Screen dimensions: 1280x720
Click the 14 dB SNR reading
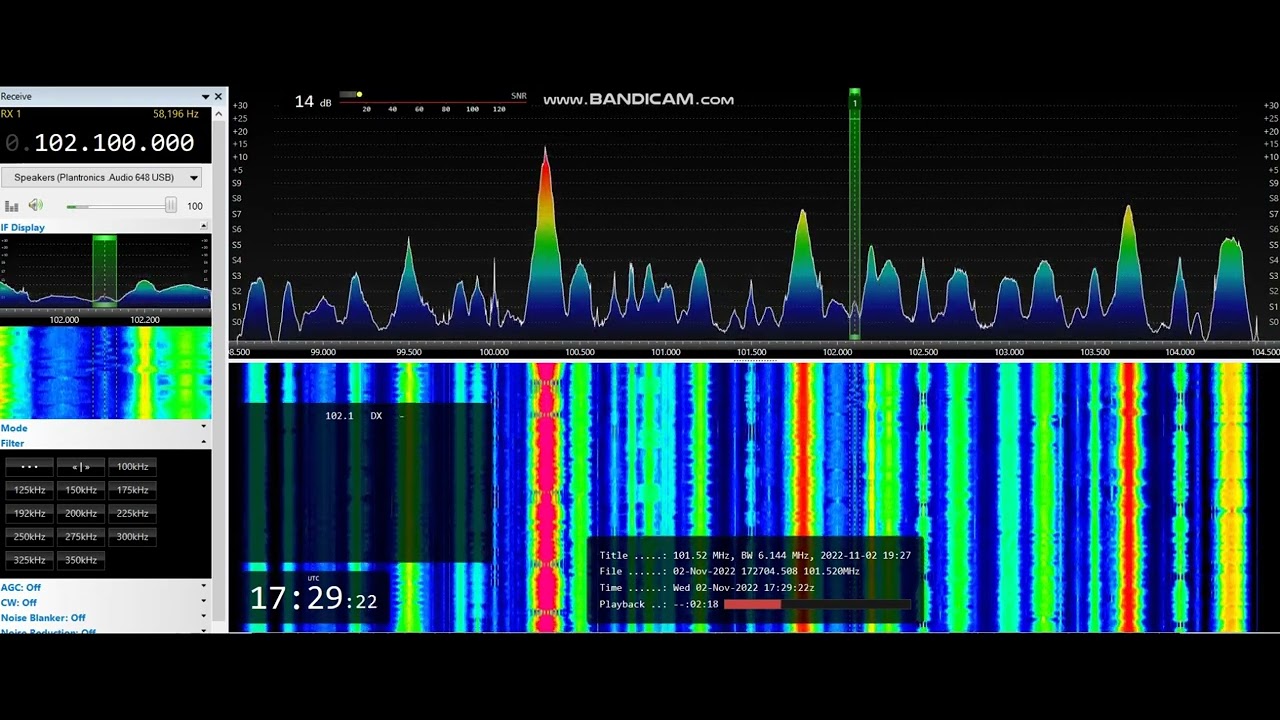point(313,101)
